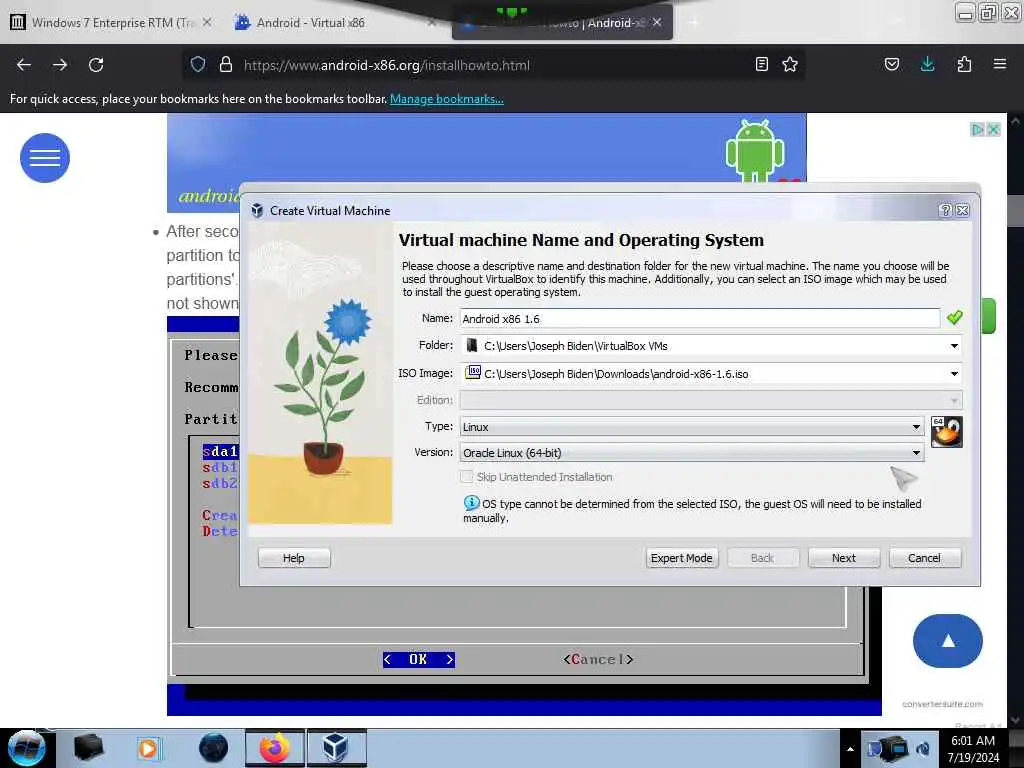
Task: Expand the Folder dropdown
Action: (954, 345)
